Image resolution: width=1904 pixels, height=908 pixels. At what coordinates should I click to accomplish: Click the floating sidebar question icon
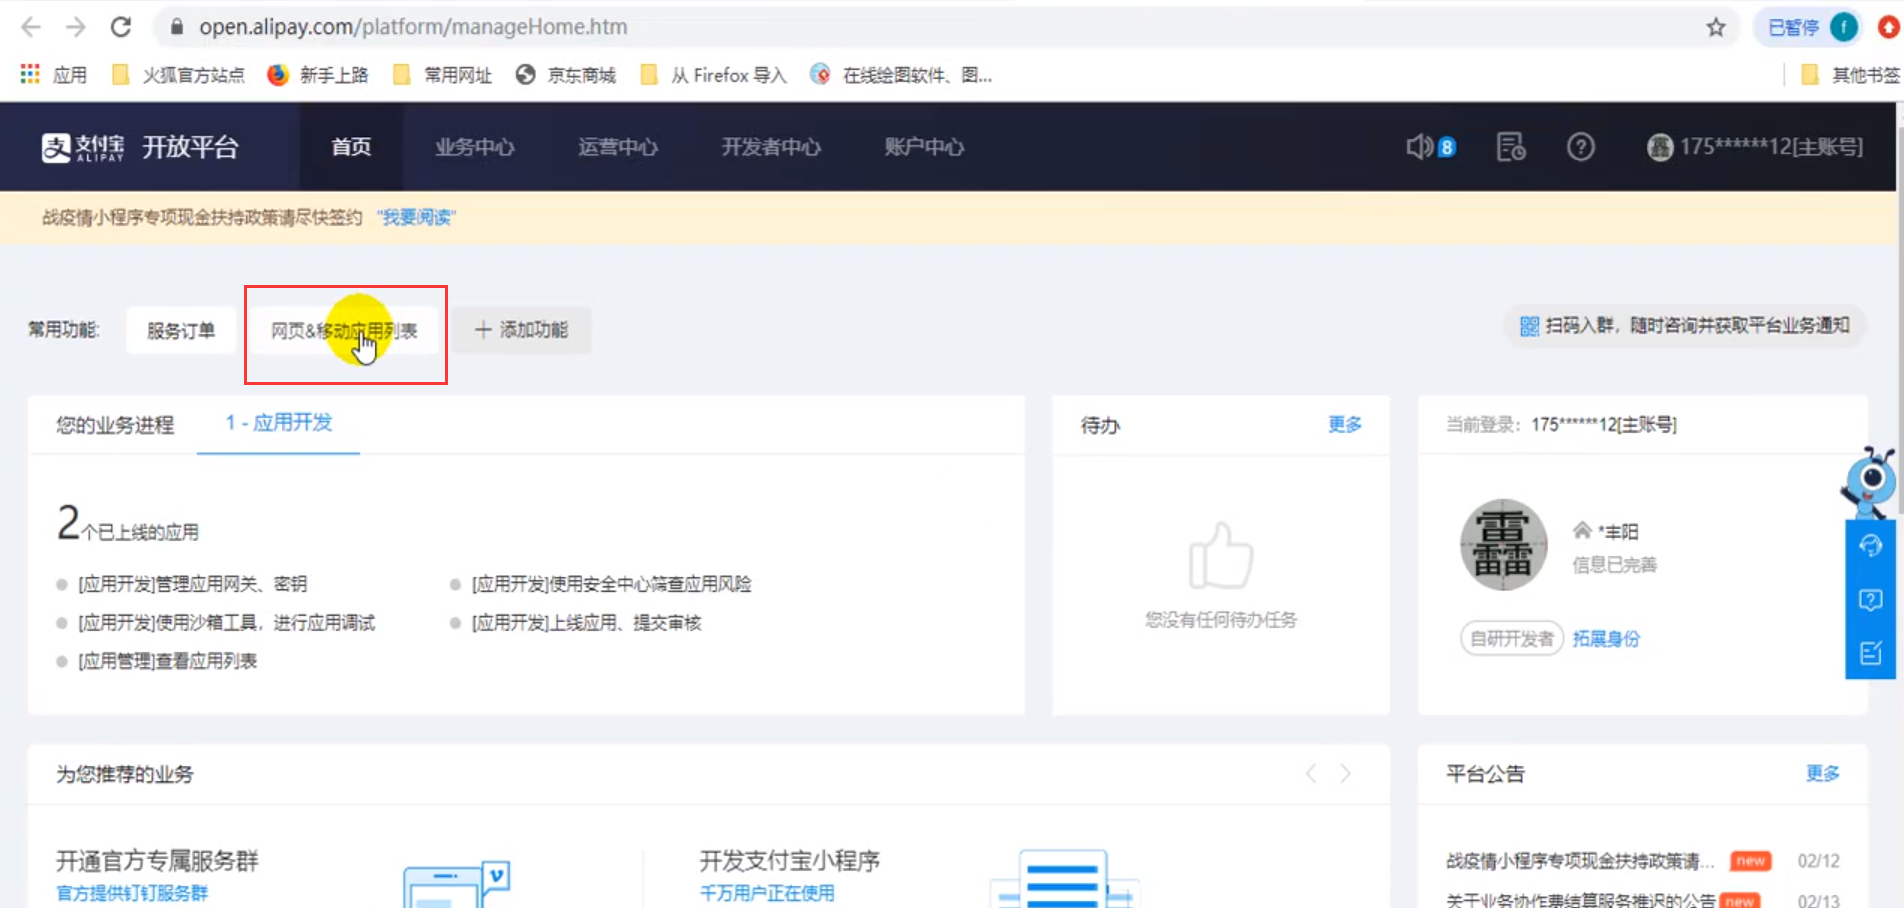point(1870,600)
